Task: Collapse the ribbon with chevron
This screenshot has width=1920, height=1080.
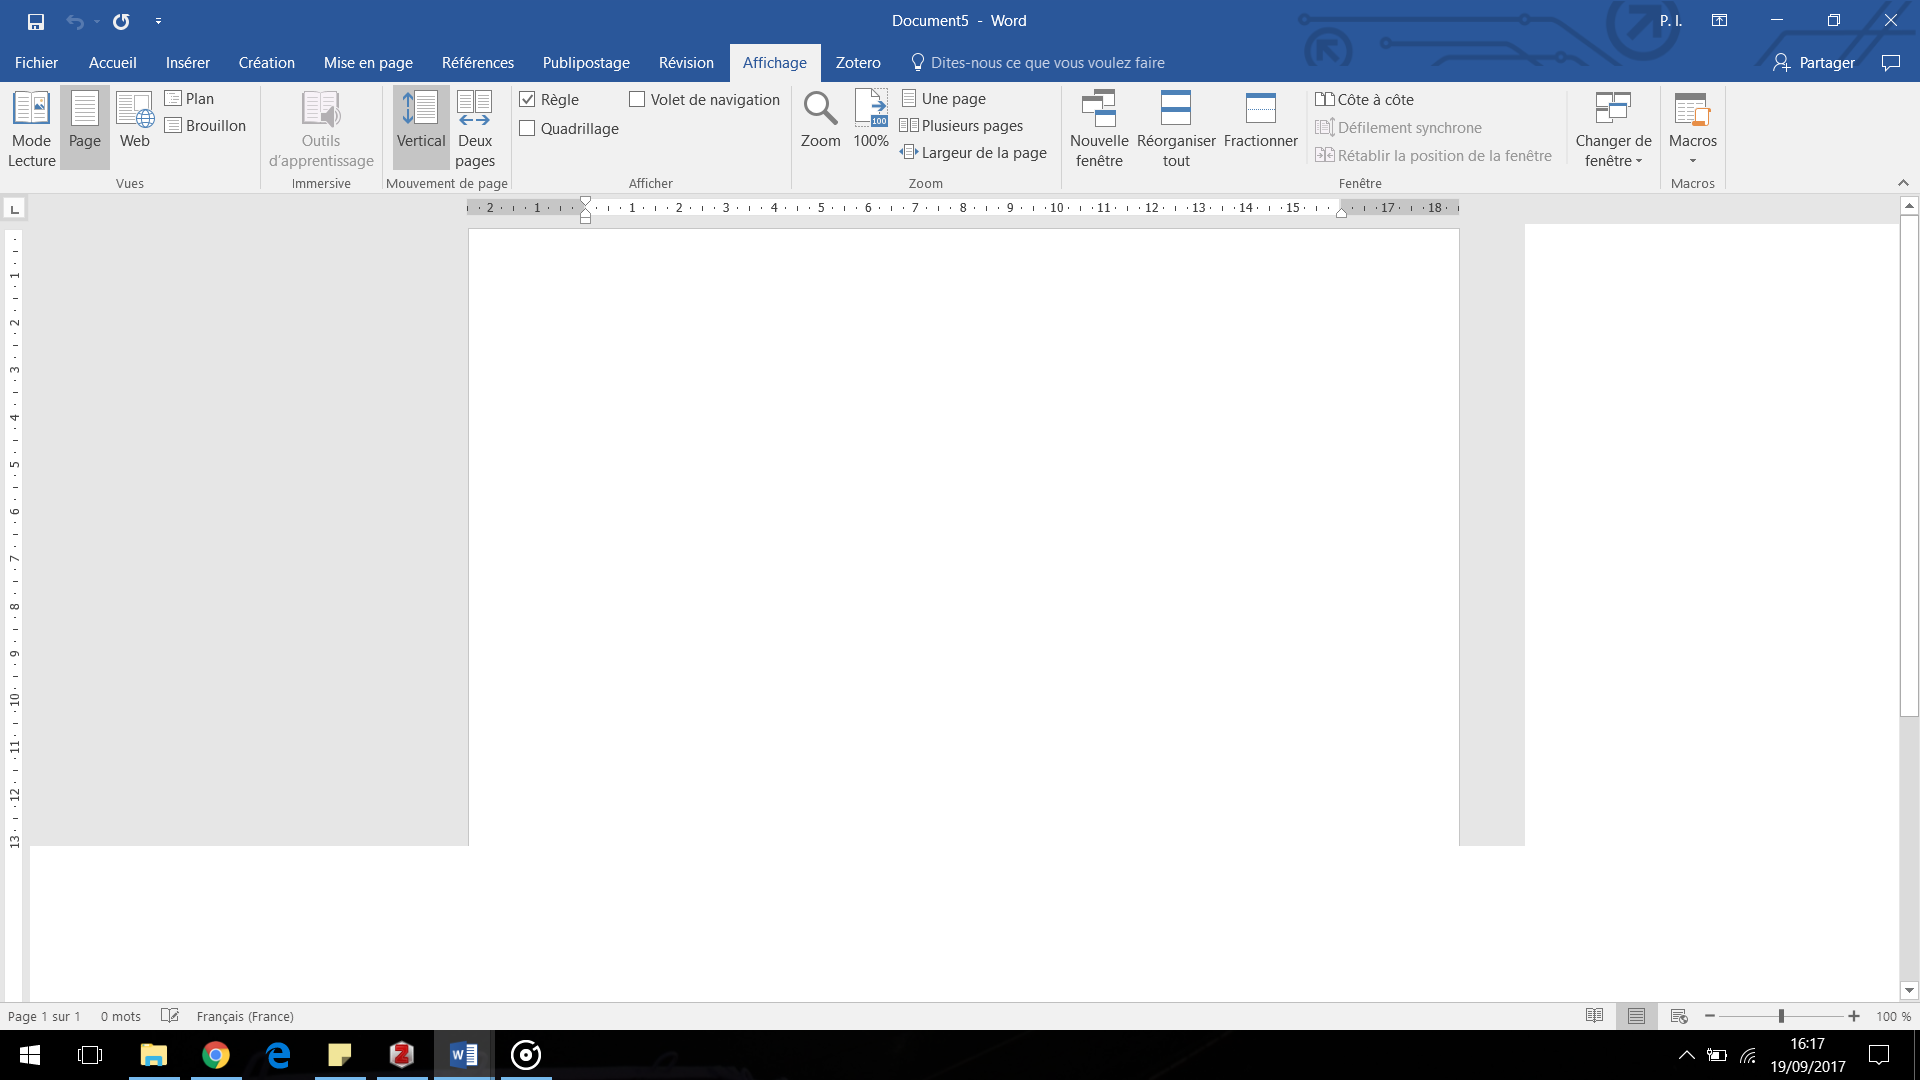Action: pyautogui.click(x=1903, y=183)
